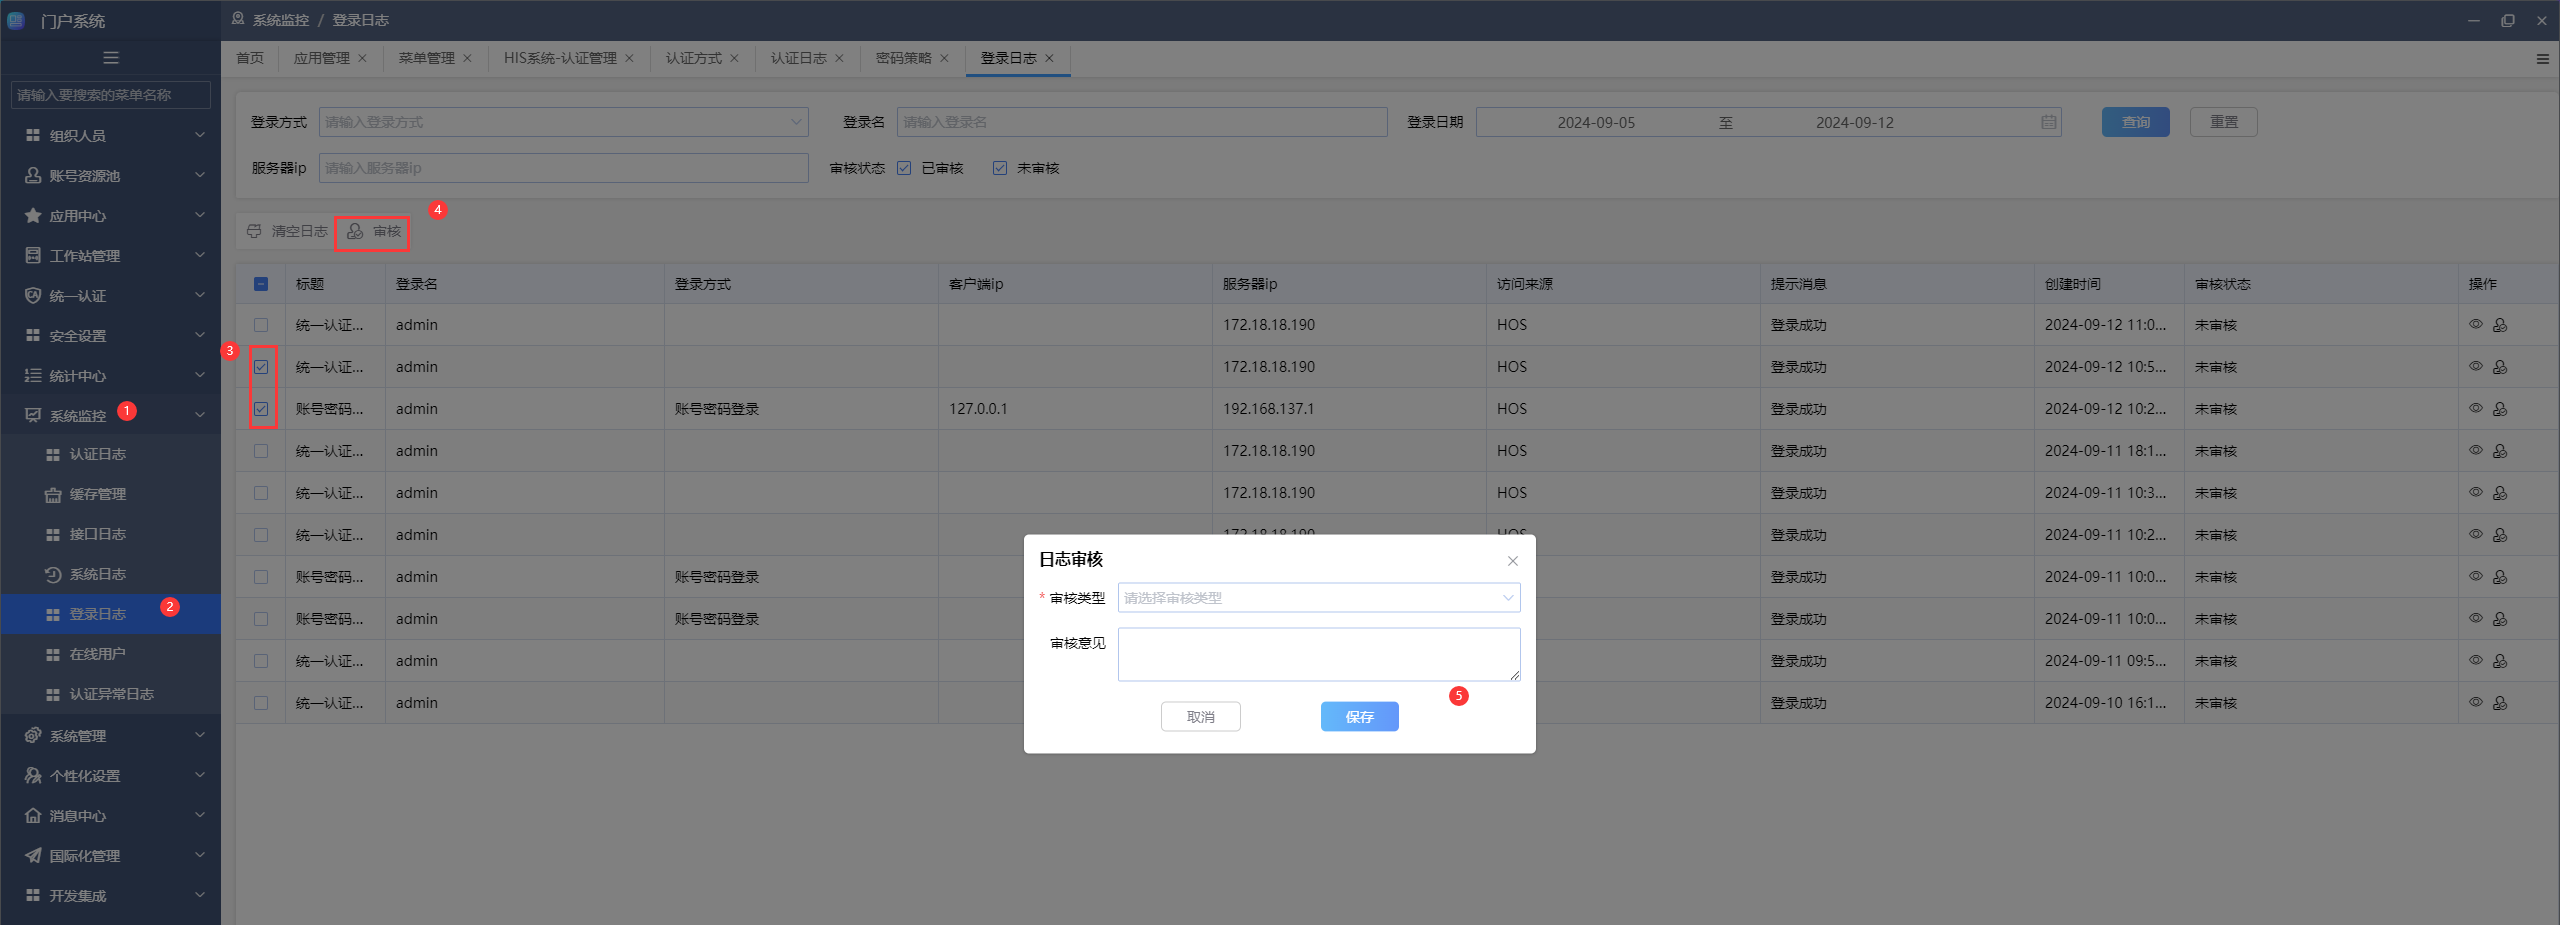
Task: Close the 菜单管理 tab
Action: (x=467, y=58)
